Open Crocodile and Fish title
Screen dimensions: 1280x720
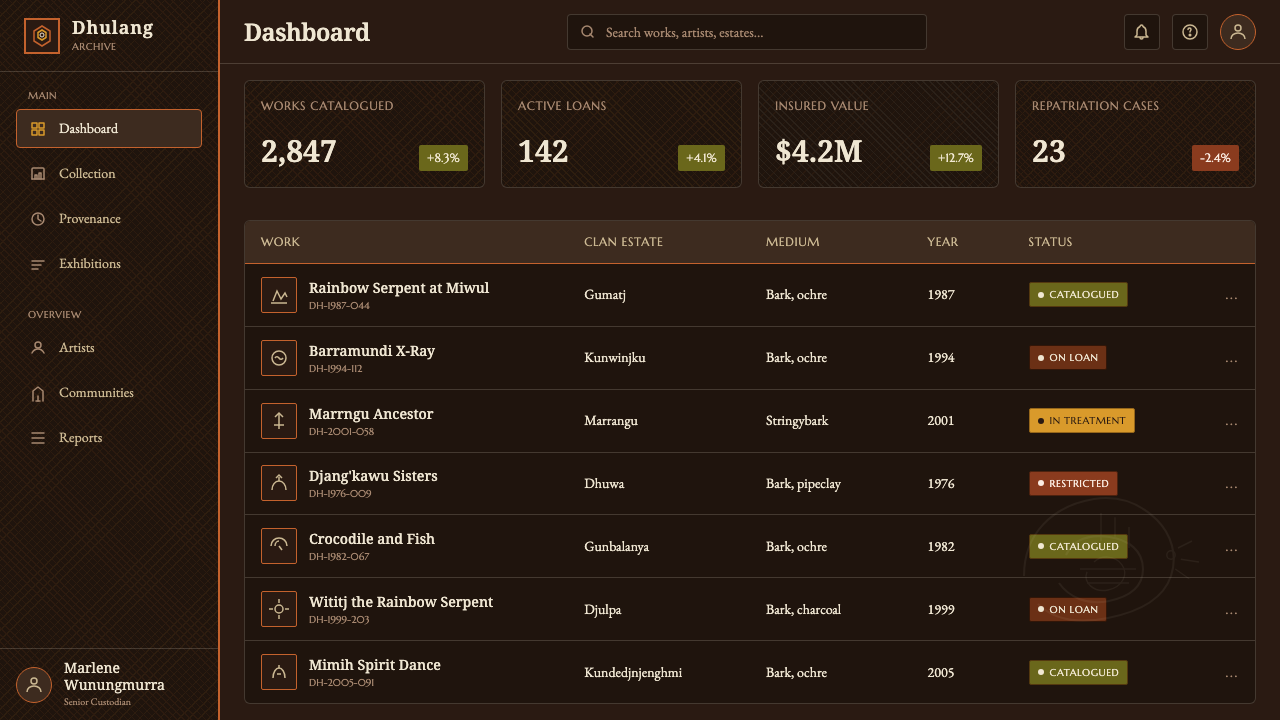[372, 539]
